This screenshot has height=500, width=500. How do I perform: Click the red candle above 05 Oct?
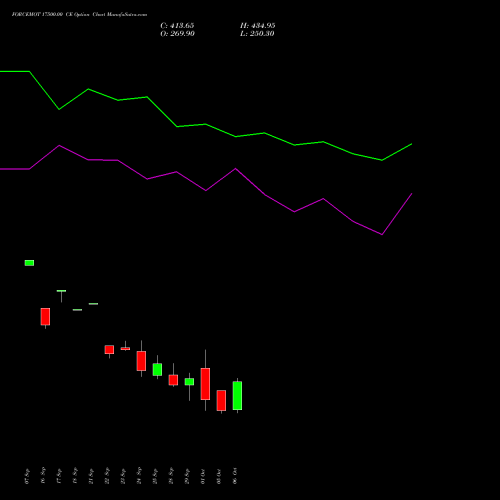tap(221, 400)
